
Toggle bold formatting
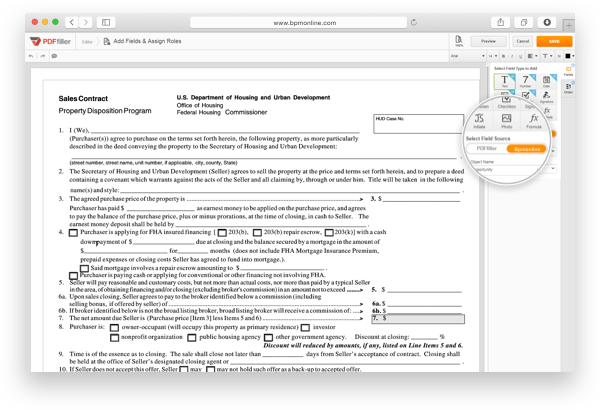pos(504,56)
